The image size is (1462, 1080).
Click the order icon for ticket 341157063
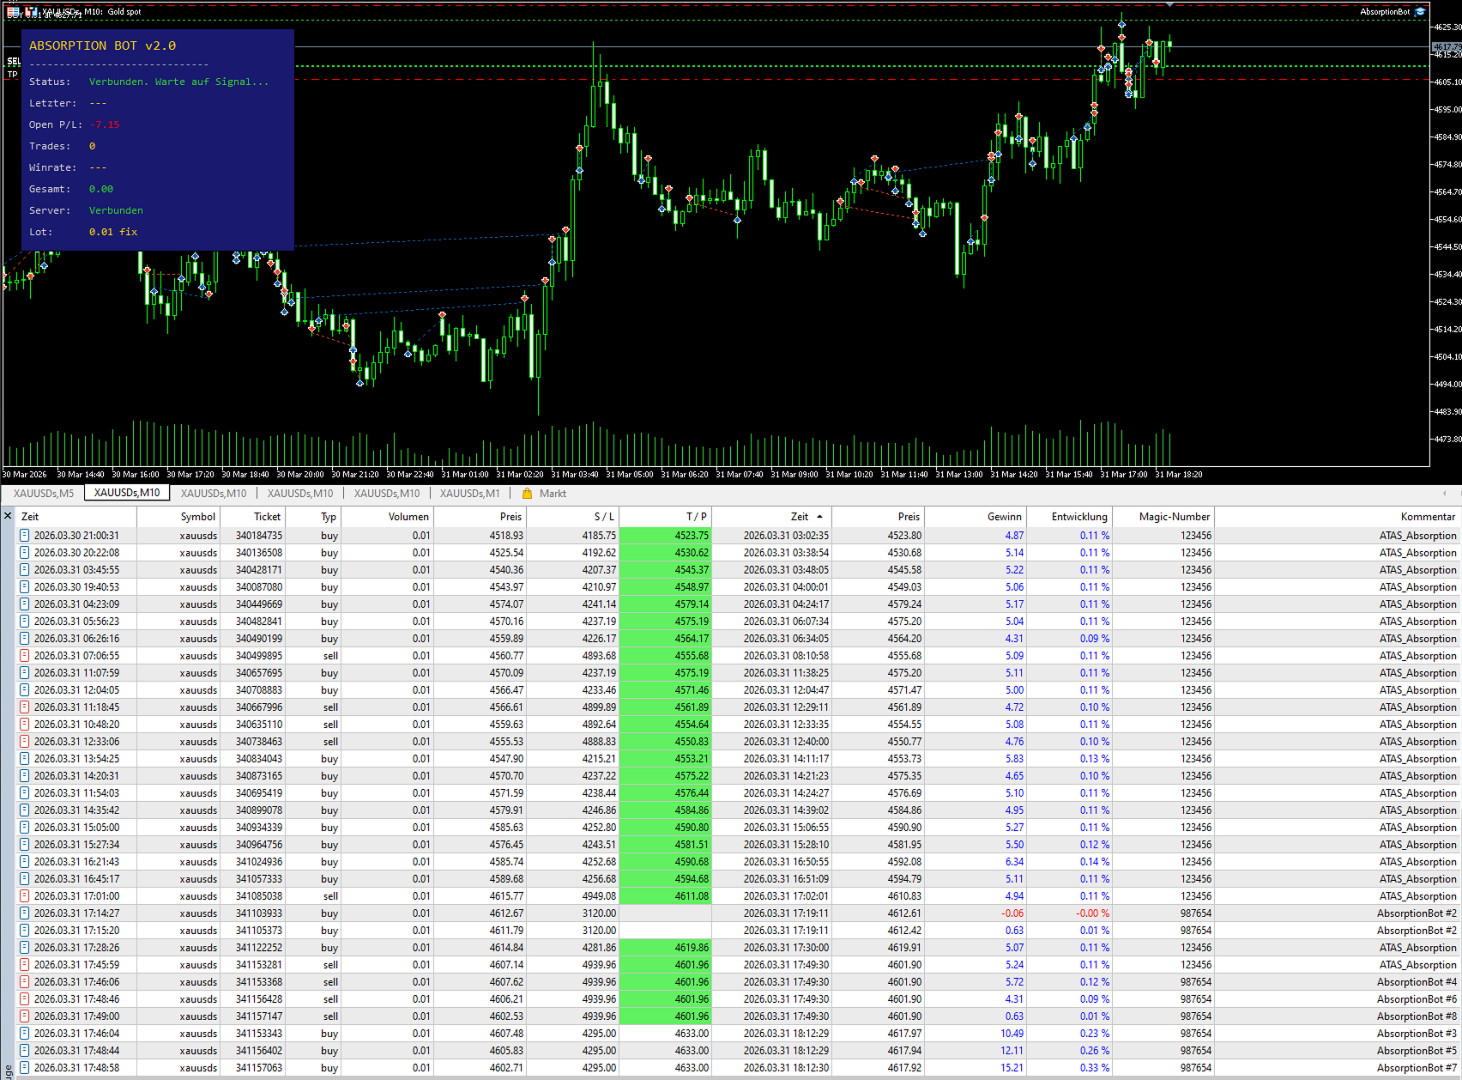(x=25, y=1068)
